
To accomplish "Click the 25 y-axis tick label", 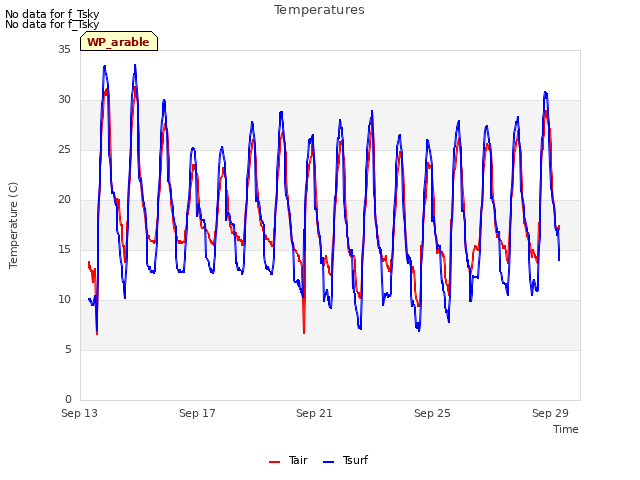I will pos(64,150).
